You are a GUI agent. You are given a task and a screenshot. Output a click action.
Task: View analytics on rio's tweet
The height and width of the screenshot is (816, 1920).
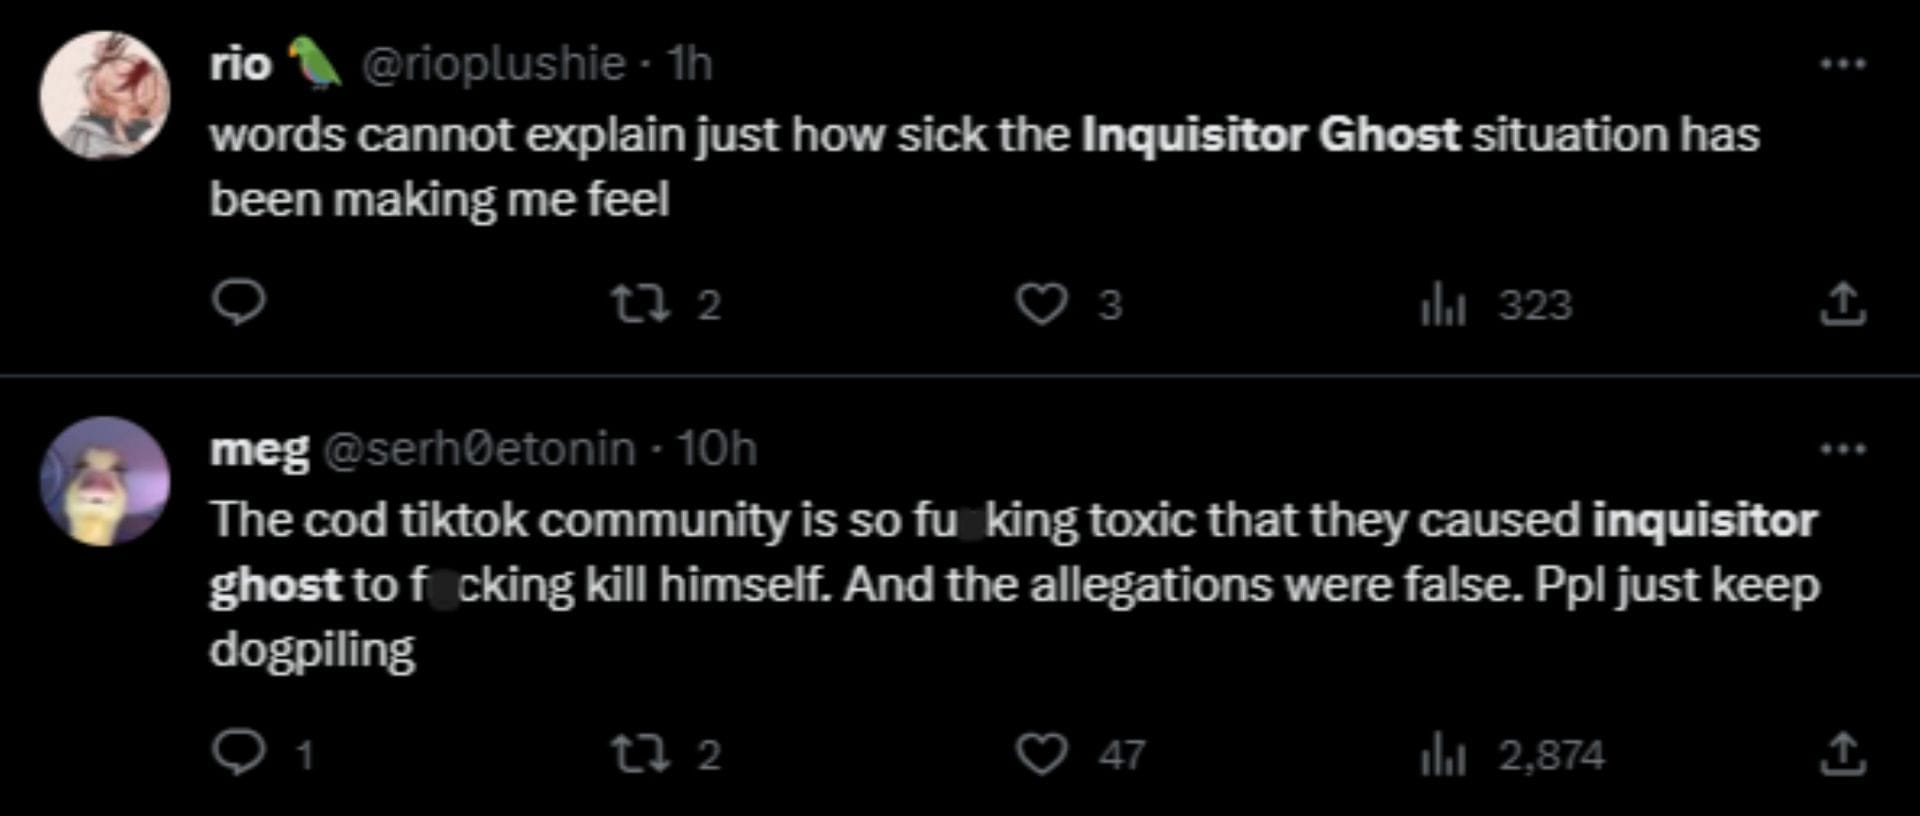point(1443,305)
